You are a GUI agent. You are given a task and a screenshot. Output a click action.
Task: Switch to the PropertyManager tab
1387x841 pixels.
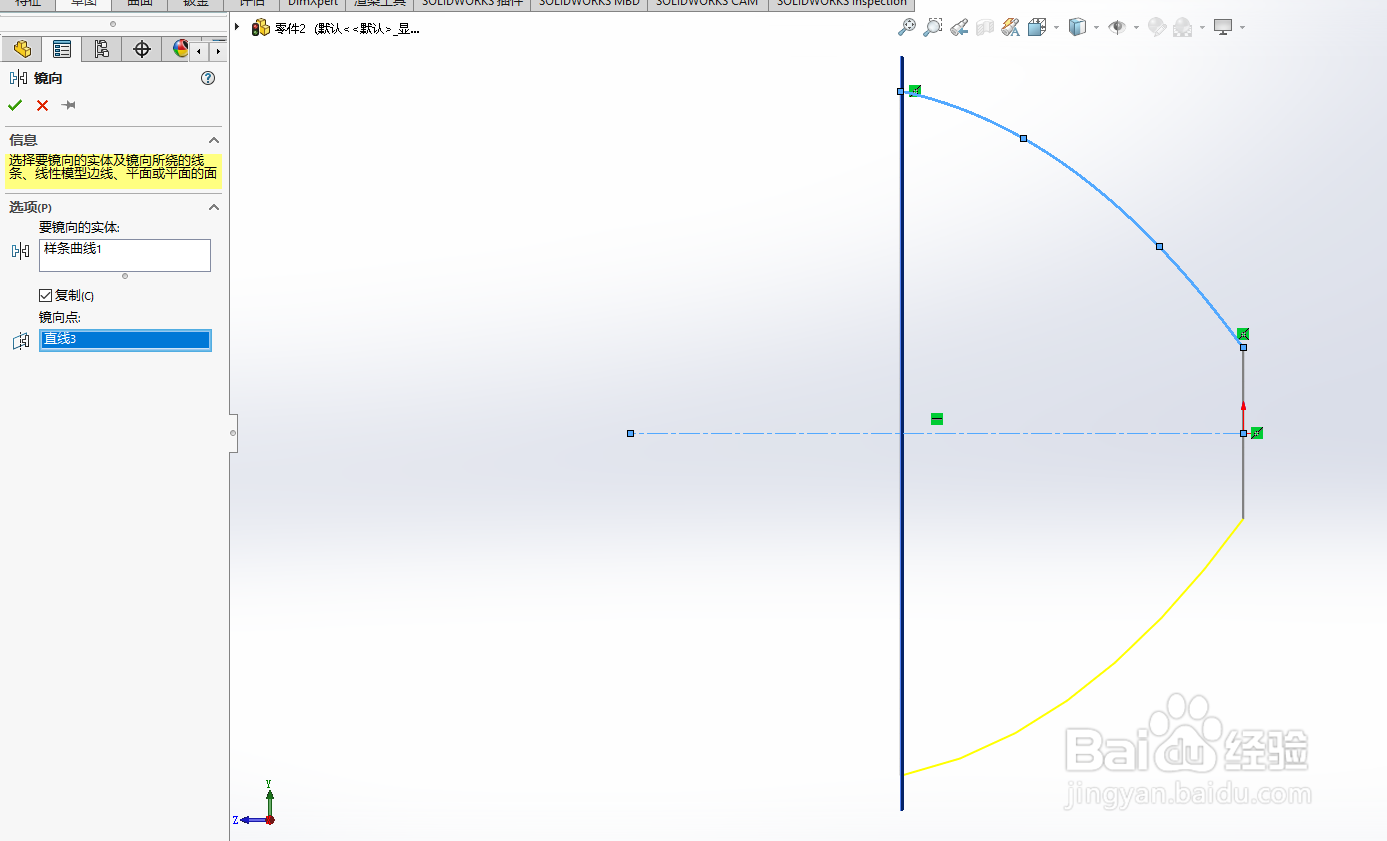tap(62, 49)
